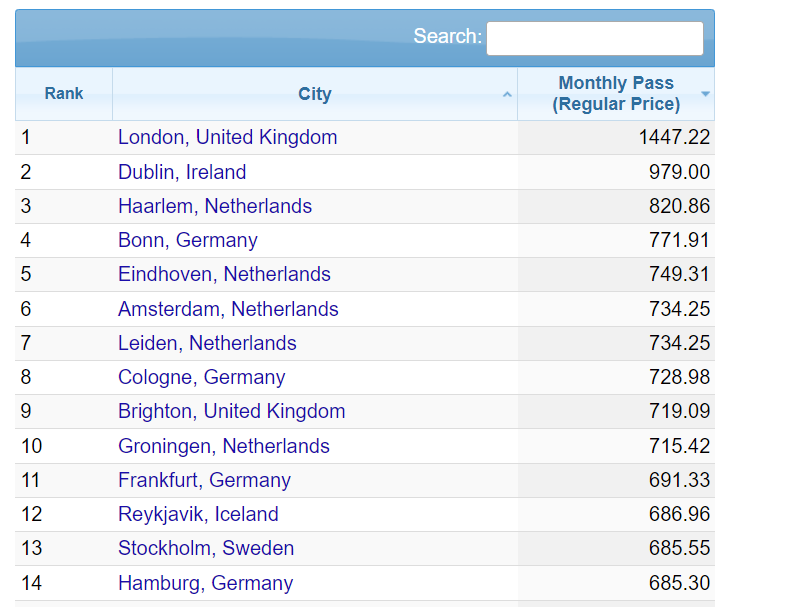Click the City column sort-up arrow icon

pyautogui.click(x=507, y=95)
